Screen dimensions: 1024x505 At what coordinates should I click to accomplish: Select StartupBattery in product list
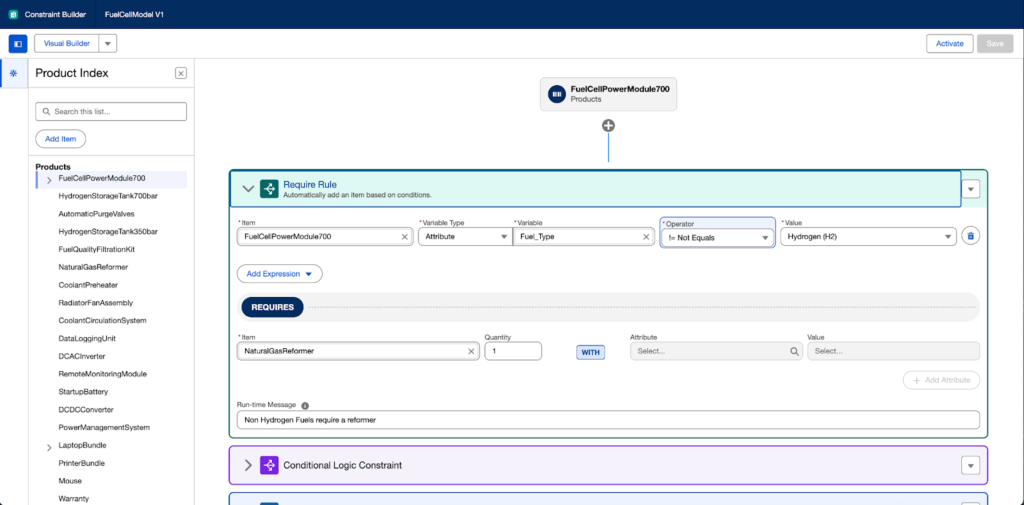[83, 392]
